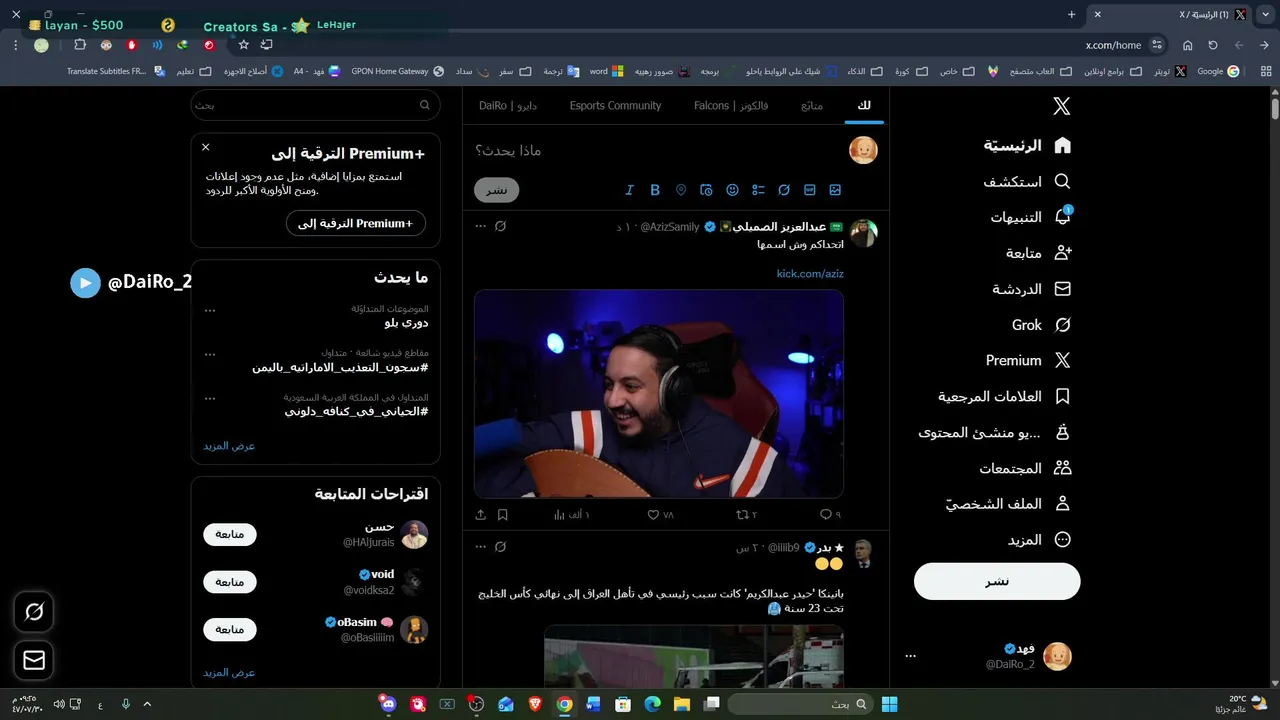Screen dimensions: 1280x720
Task: Schedule post calendar icon in composer
Action: point(706,190)
